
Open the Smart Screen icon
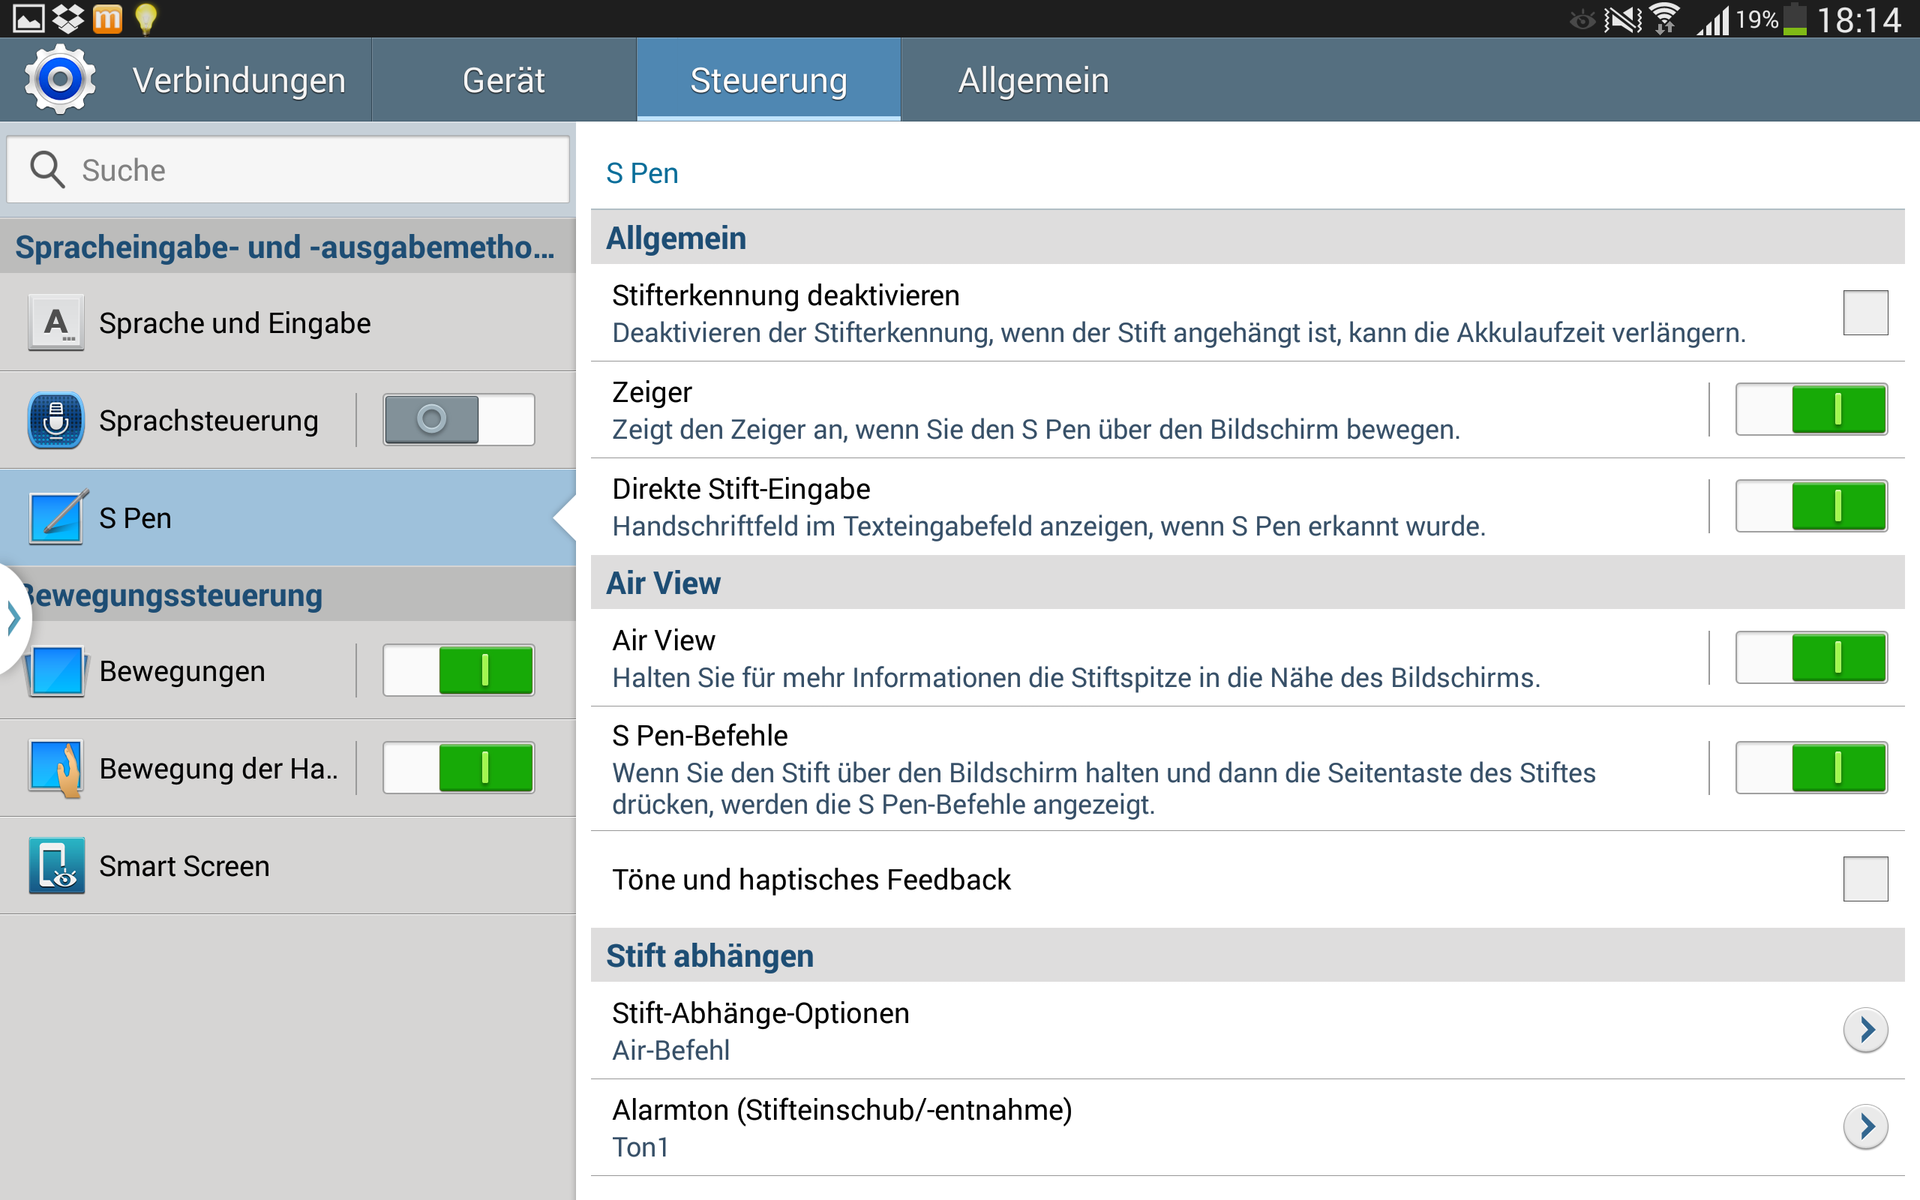coord(56,865)
